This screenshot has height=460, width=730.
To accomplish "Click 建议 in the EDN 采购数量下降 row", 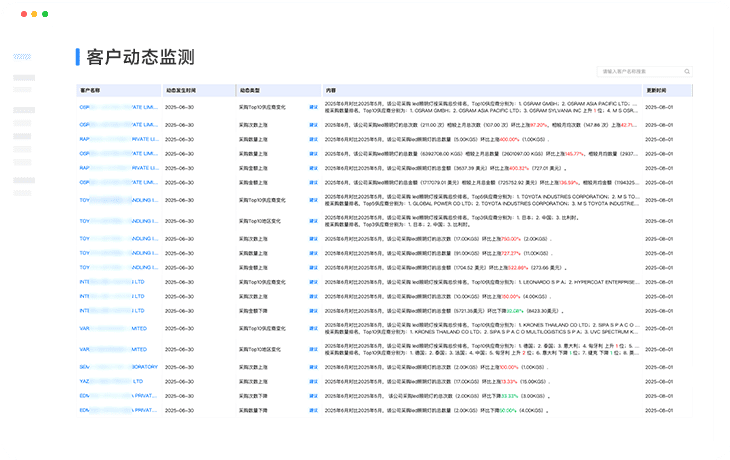I will tap(314, 410).
